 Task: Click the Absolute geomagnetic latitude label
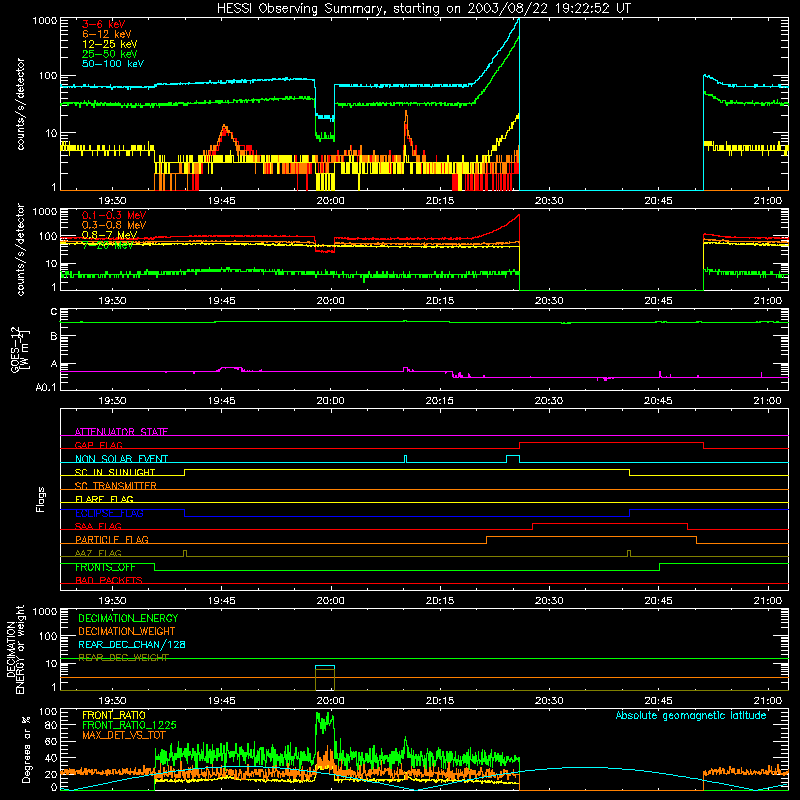point(691,715)
